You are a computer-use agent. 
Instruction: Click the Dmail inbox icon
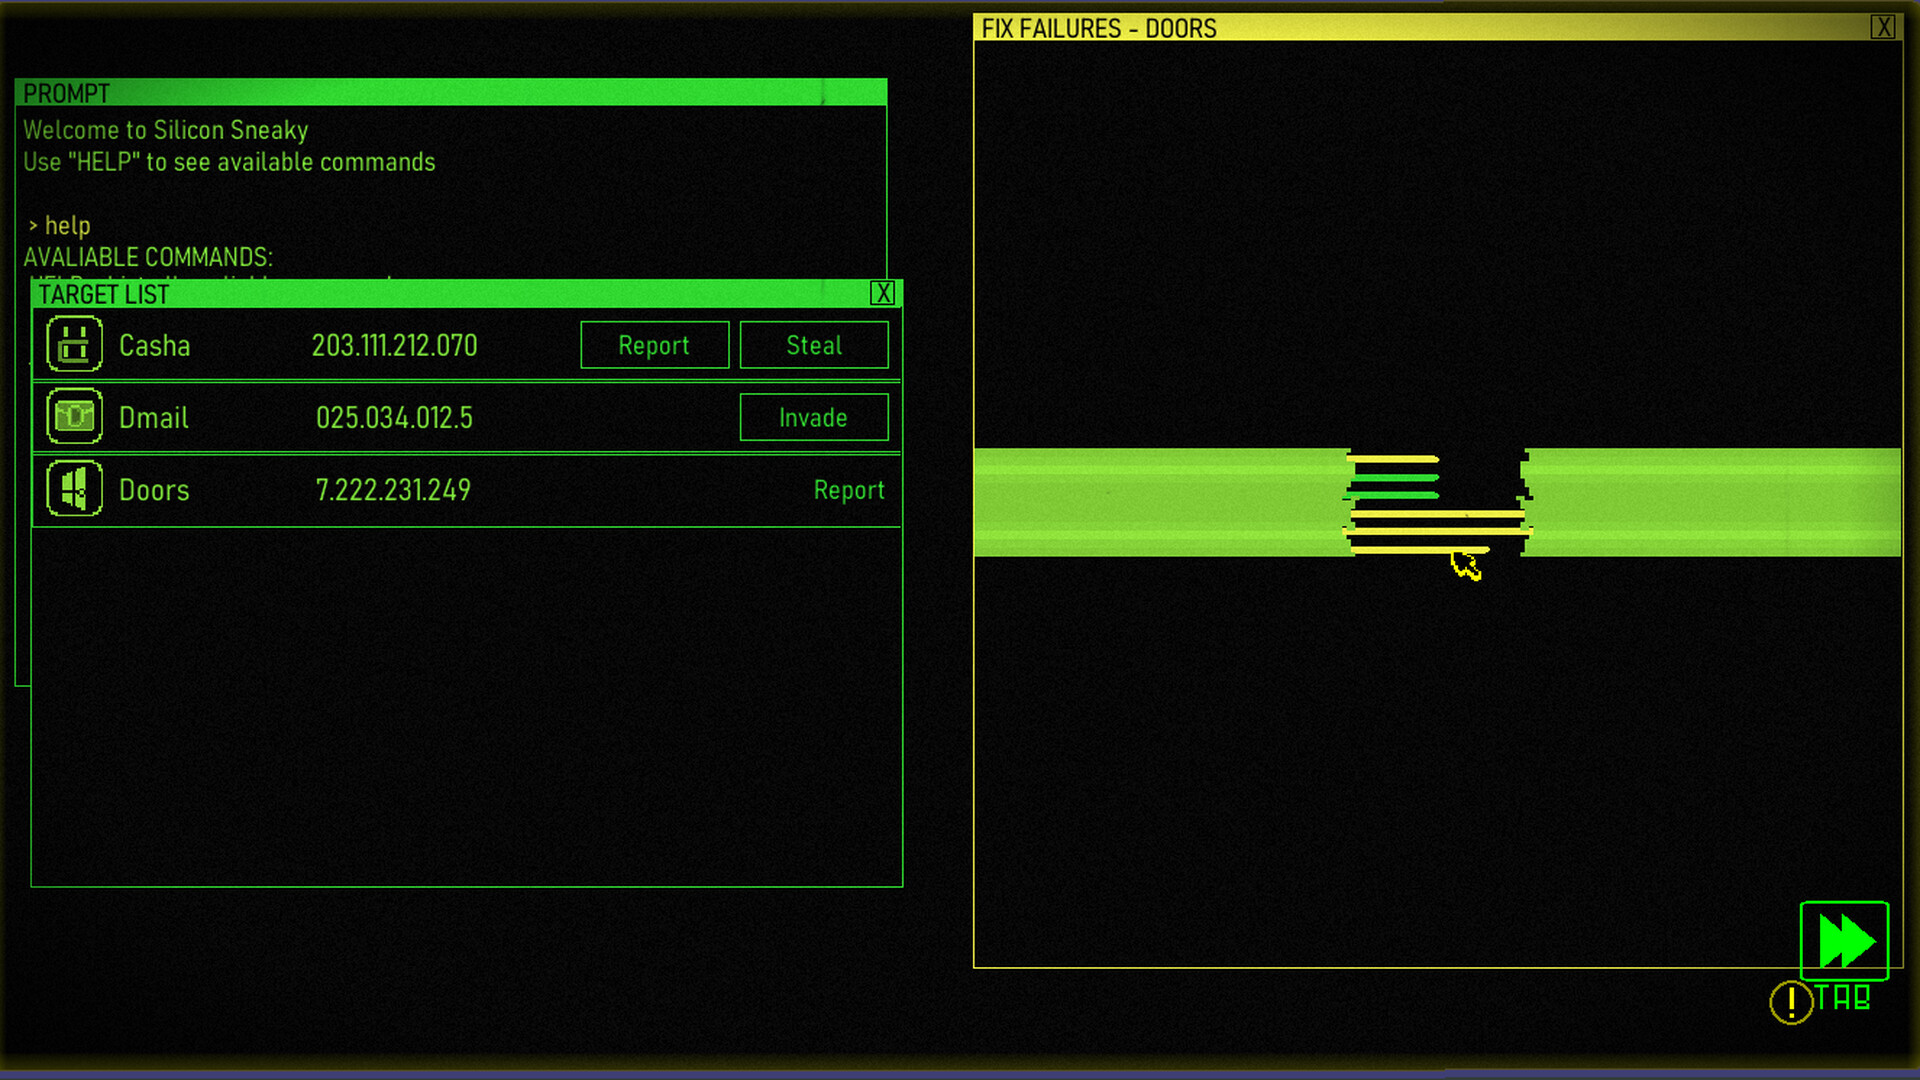73,417
